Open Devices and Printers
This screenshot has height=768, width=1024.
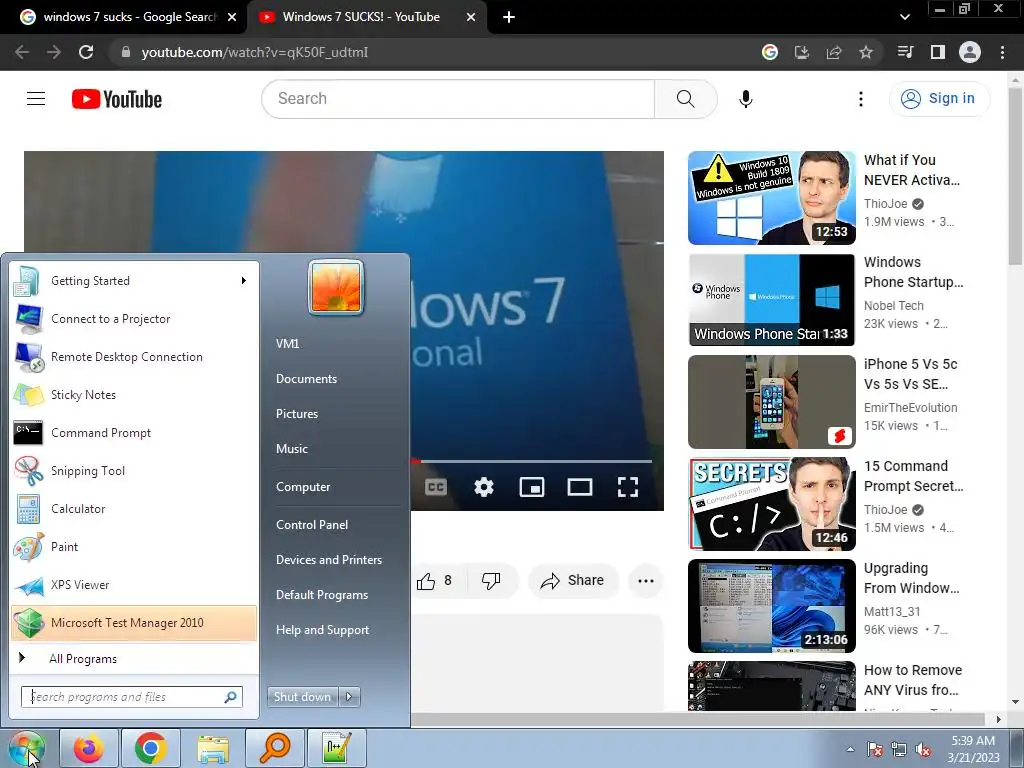pyautogui.click(x=328, y=560)
